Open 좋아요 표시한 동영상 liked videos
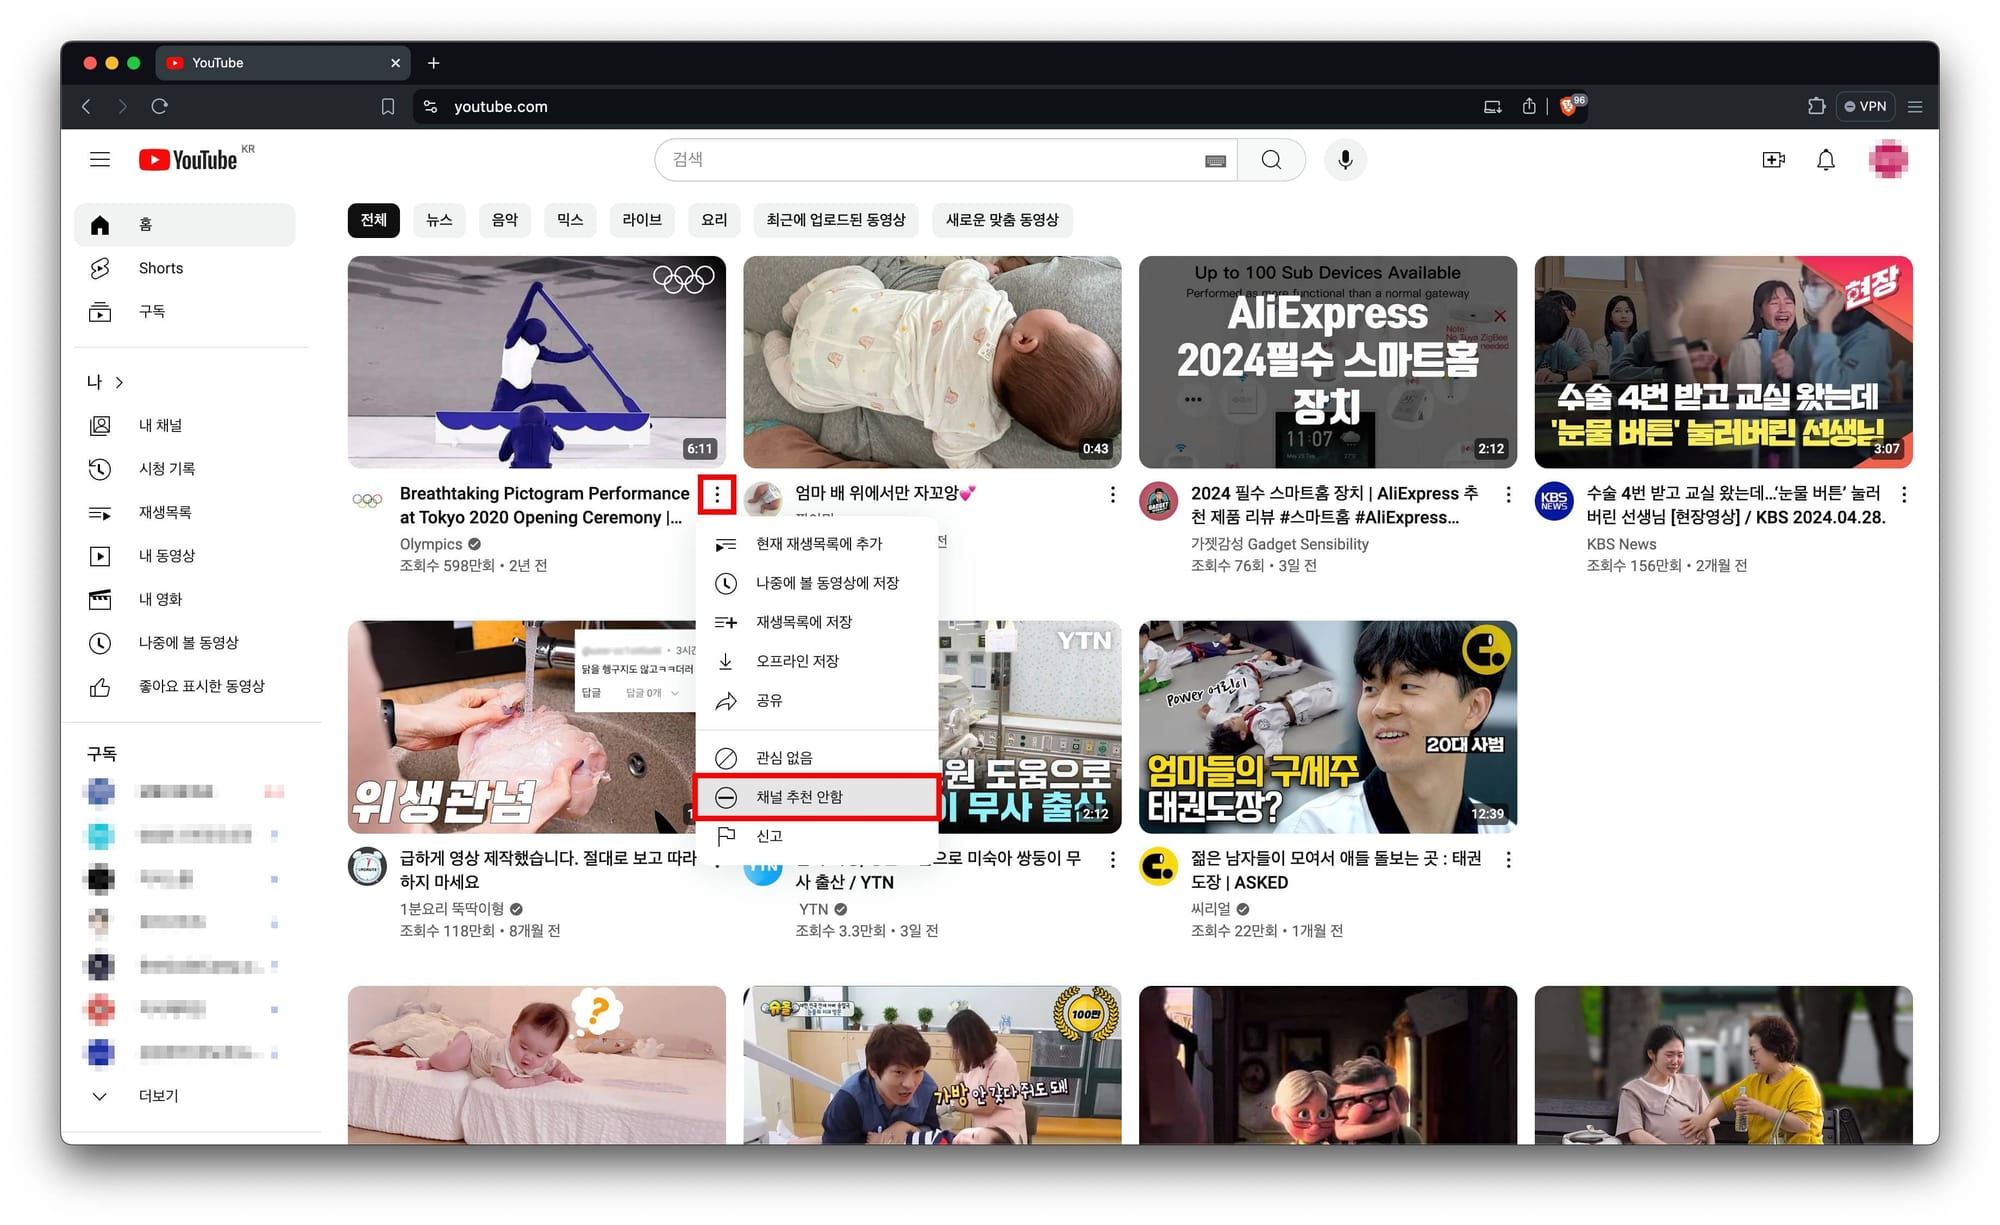Viewport: 2000px width, 1225px height. coord(185,686)
